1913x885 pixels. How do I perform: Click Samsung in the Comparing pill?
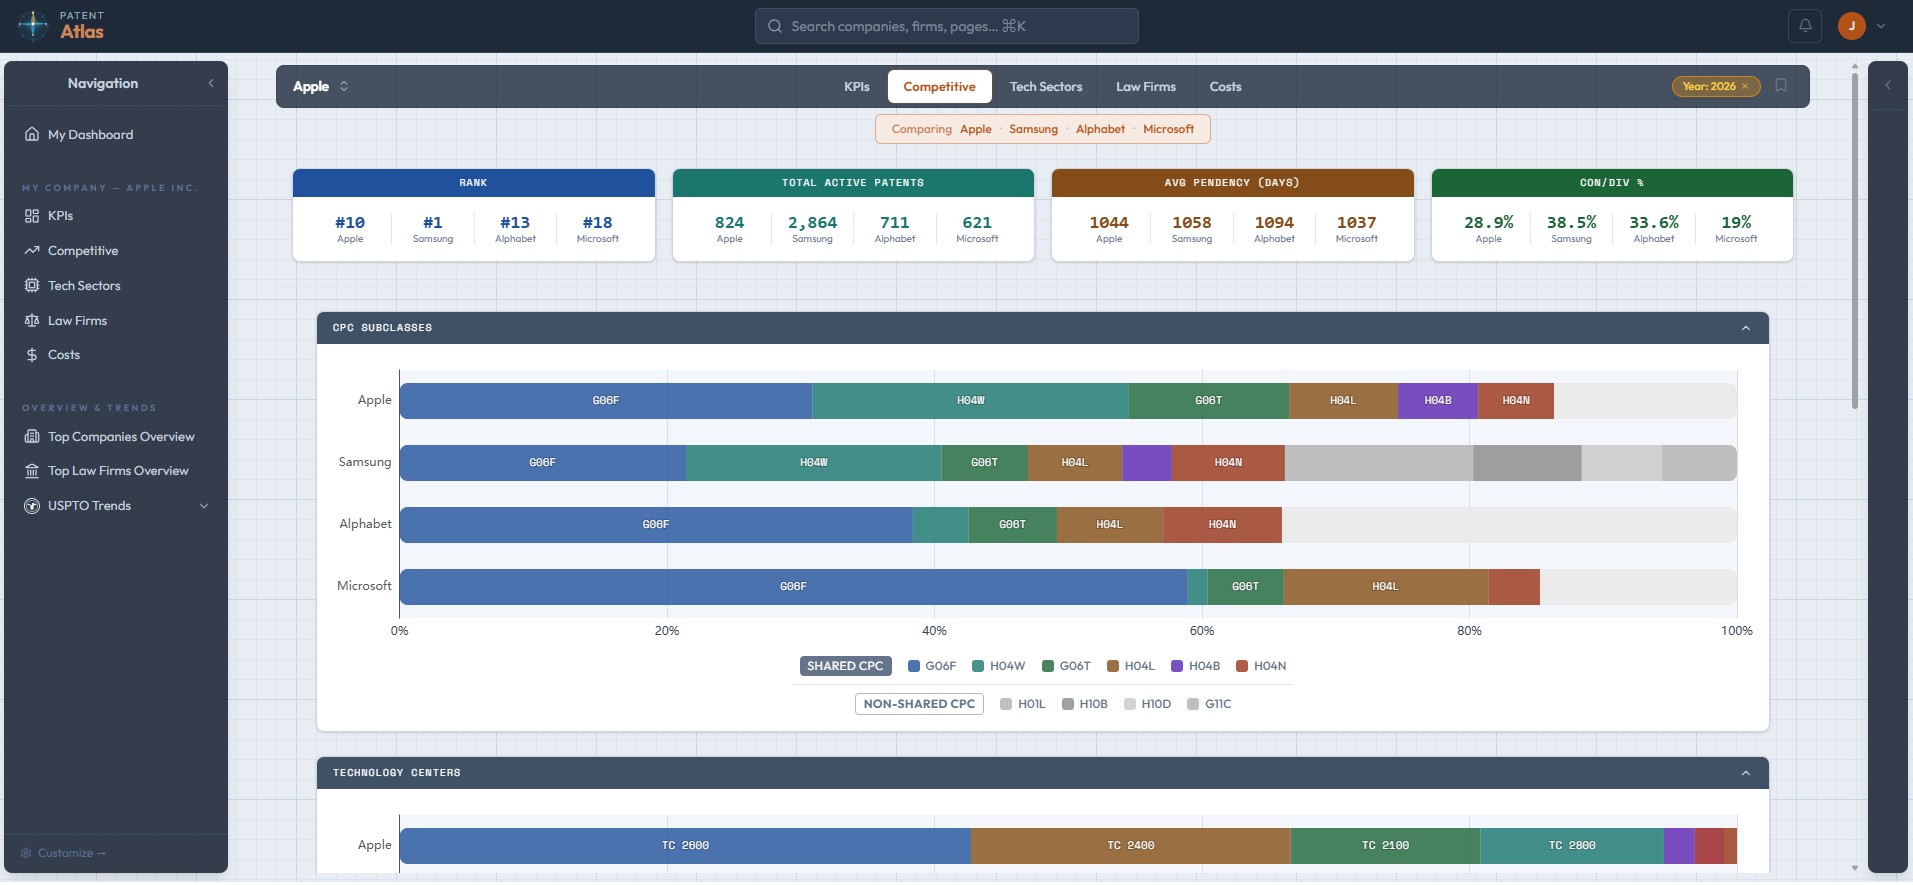pos(1033,129)
